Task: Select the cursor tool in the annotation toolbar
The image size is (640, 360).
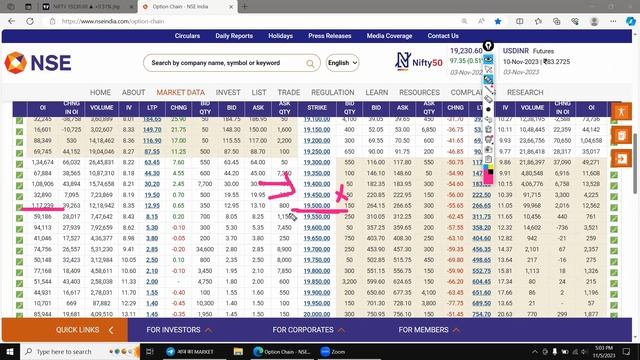Action: 488,69
